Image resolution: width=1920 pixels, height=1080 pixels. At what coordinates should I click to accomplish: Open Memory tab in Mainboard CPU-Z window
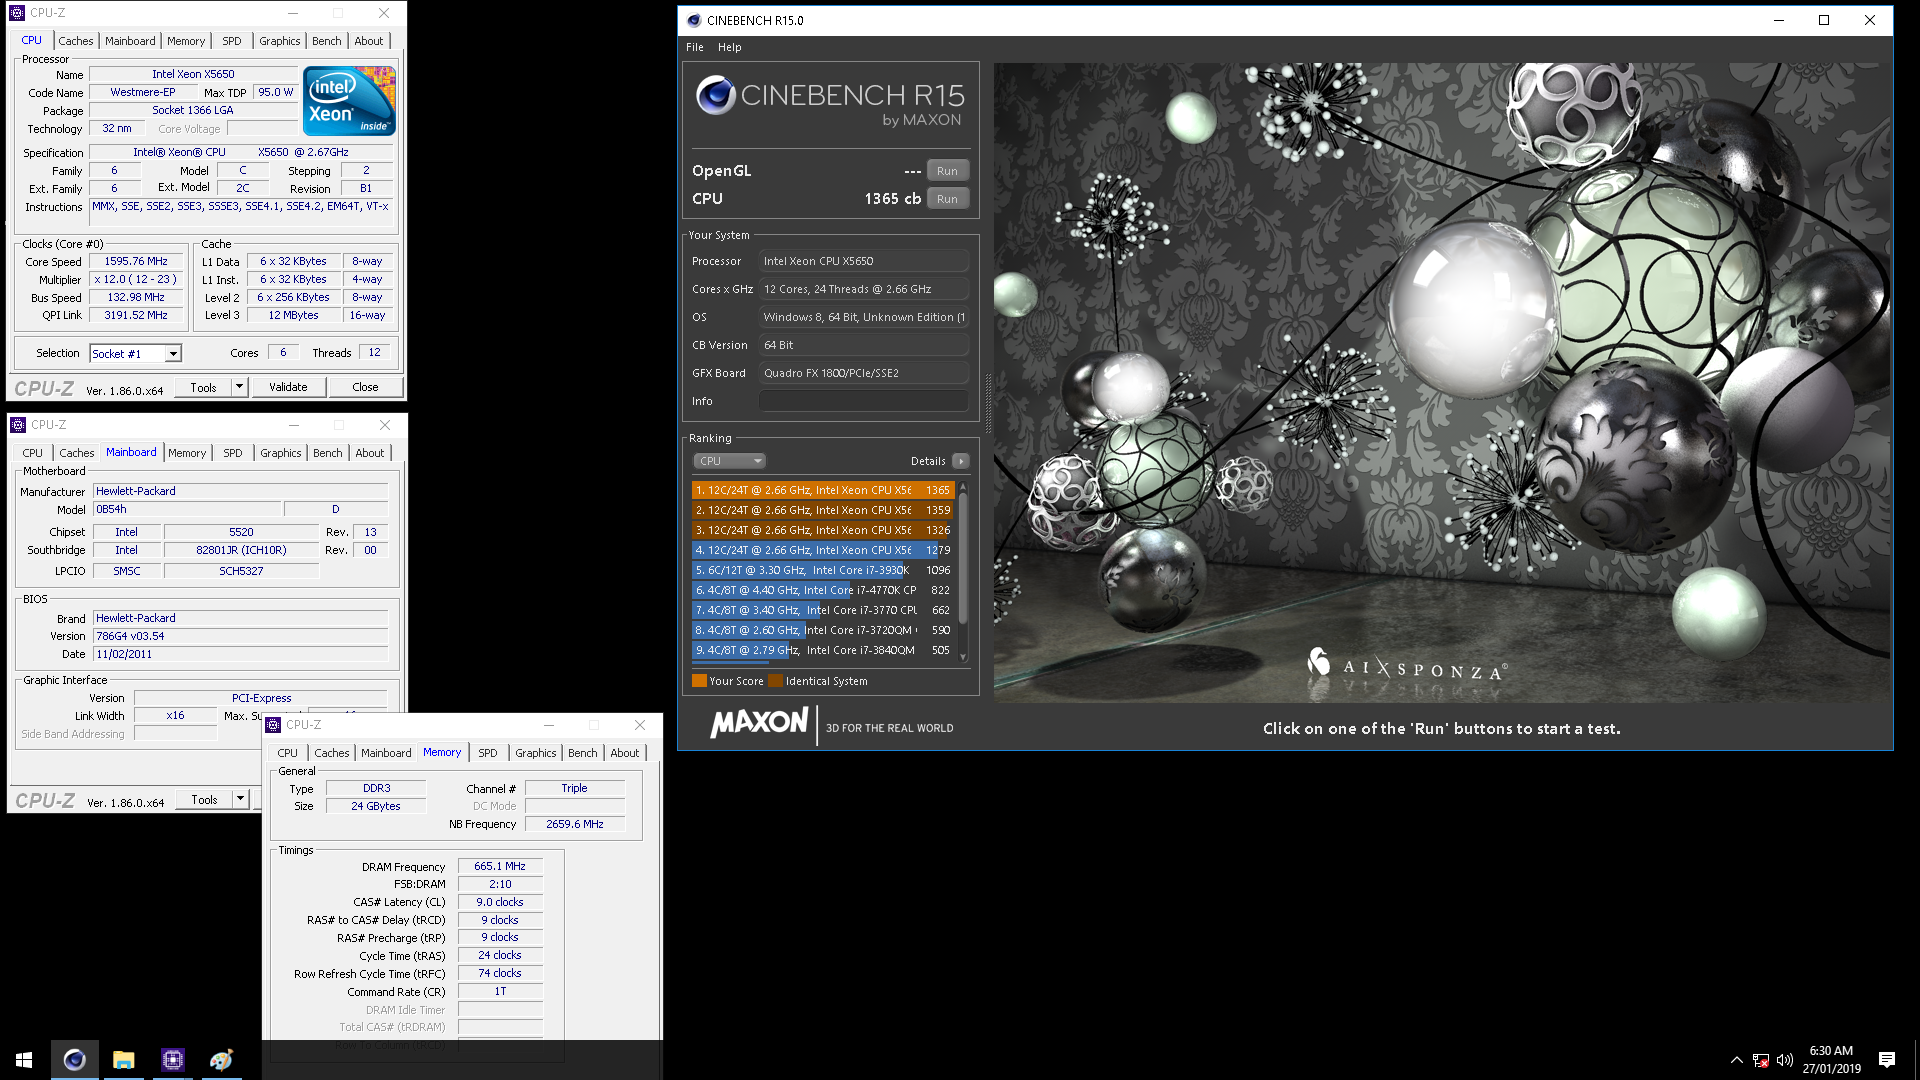click(187, 453)
